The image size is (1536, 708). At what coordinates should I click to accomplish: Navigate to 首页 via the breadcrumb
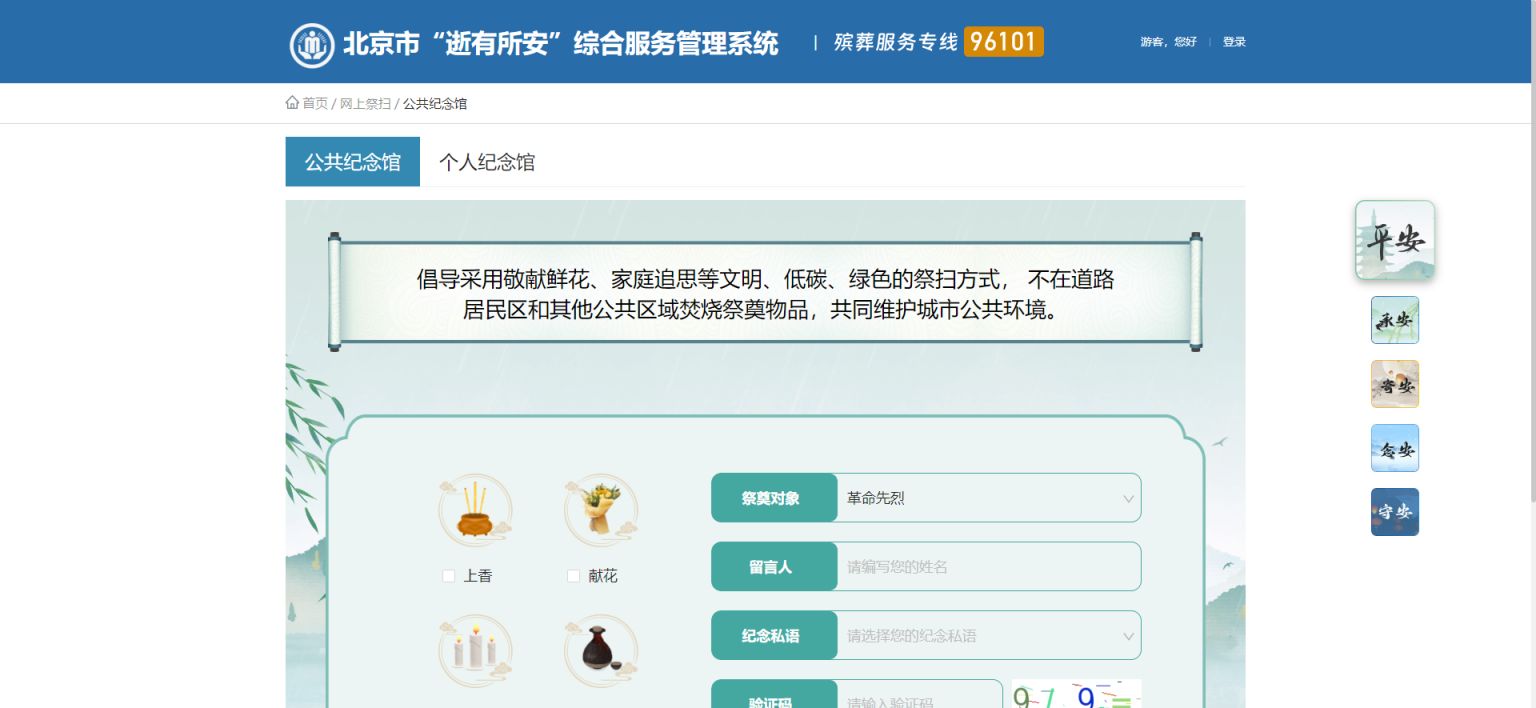pyautogui.click(x=314, y=103)
